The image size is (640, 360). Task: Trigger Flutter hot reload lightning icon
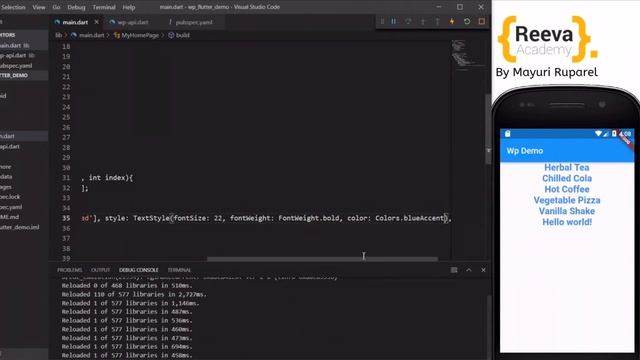tap(452, 21)
